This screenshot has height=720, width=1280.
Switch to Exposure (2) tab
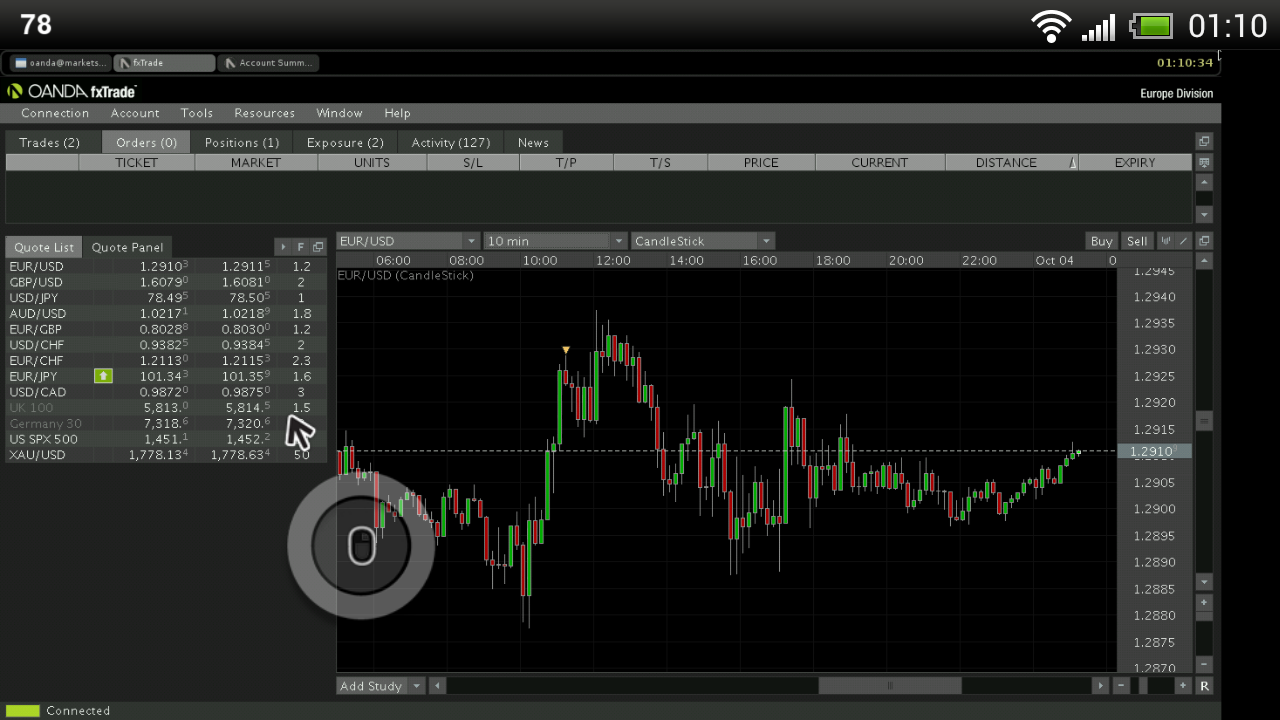pyautogui.click(x=345, y=142)
